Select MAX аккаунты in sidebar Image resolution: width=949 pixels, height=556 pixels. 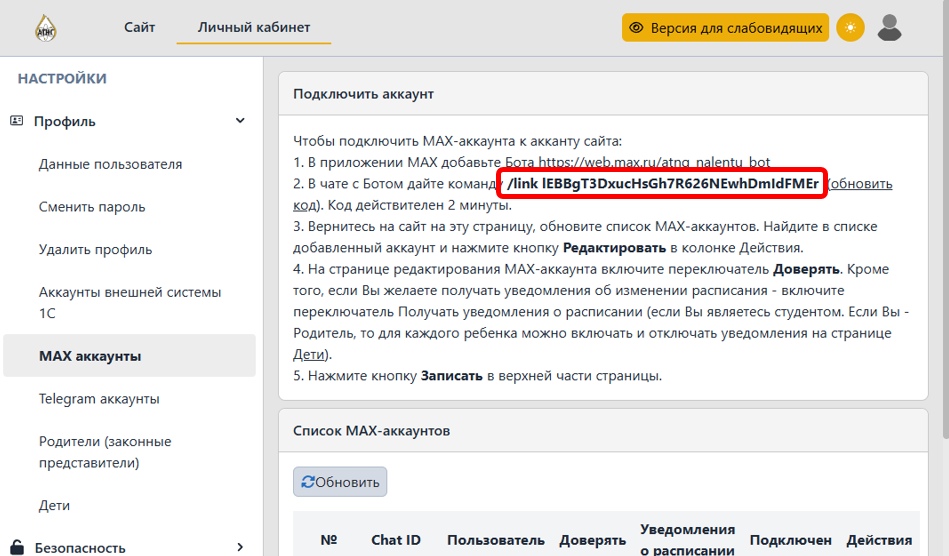pyautogui.click(x=130, y=356)
